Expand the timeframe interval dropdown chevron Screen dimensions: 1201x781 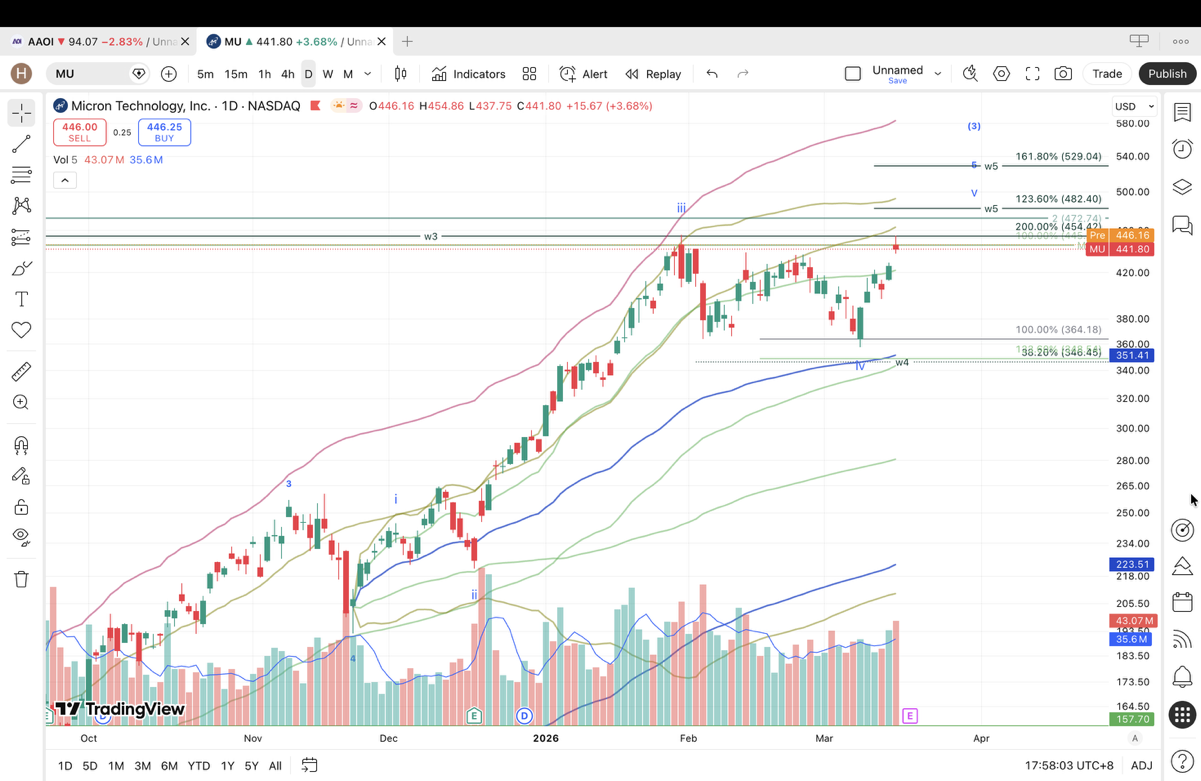(x=368, y=74)
